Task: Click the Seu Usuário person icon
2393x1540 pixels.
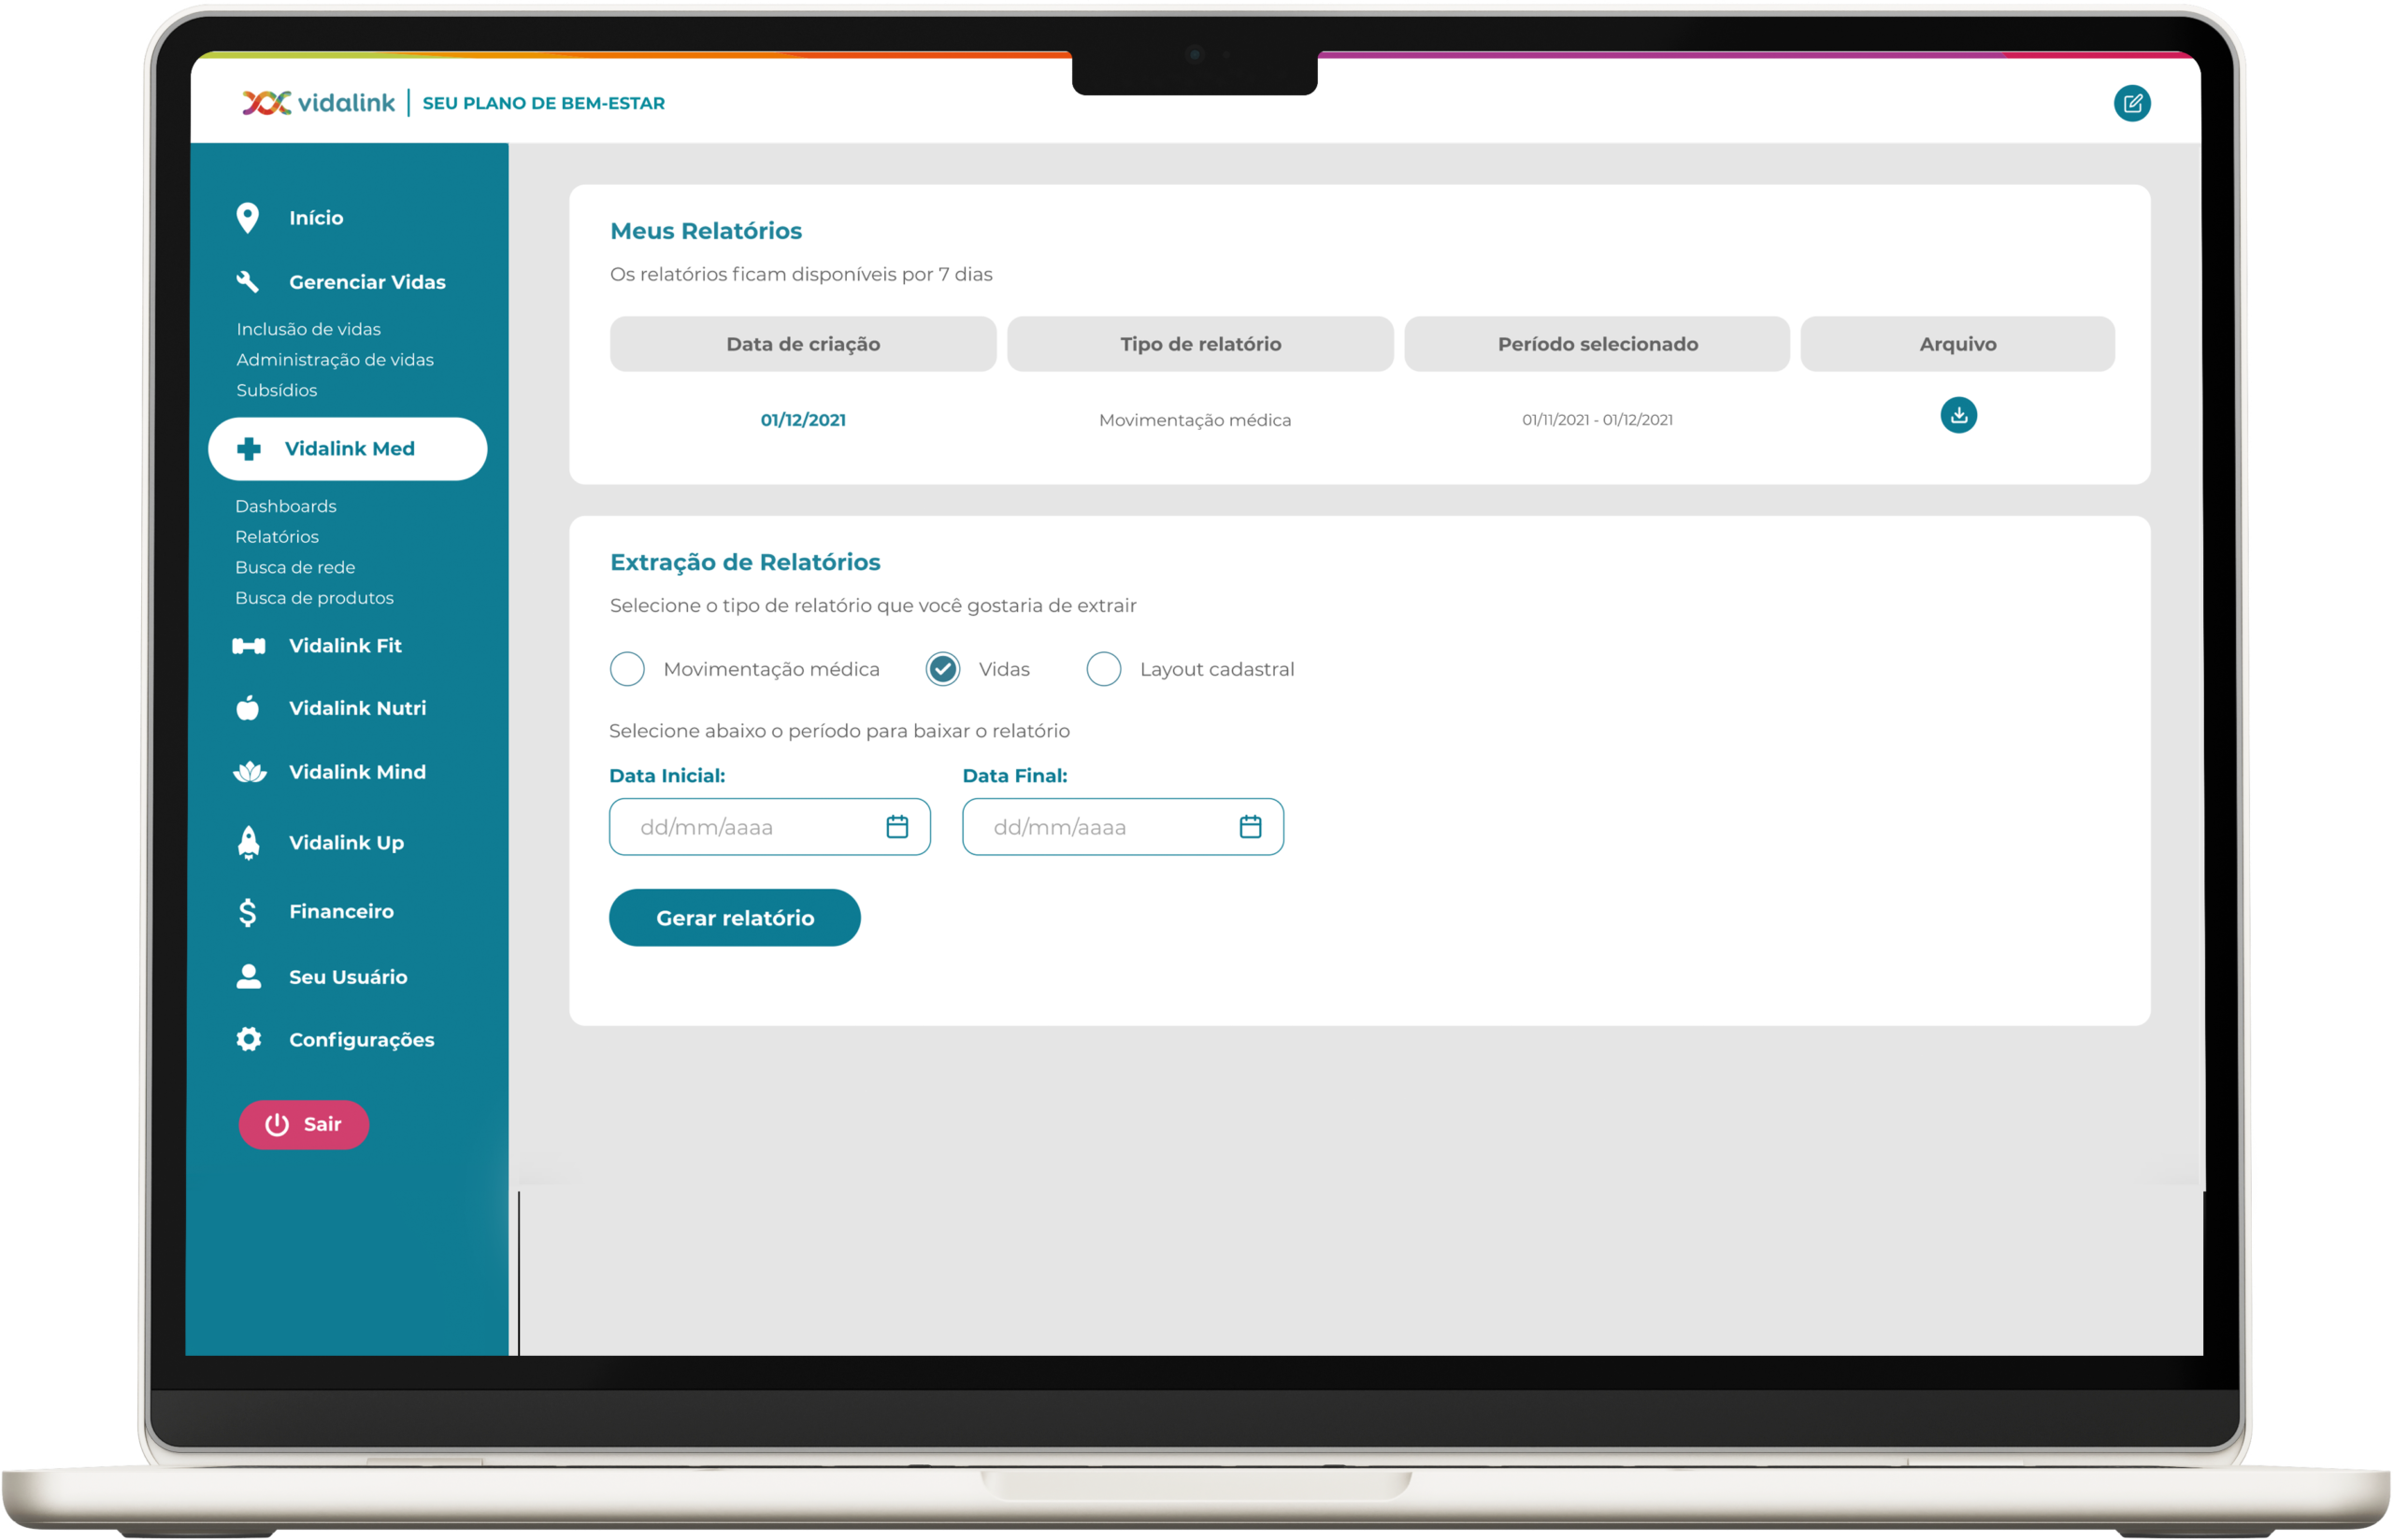Action: click(249, 977)
